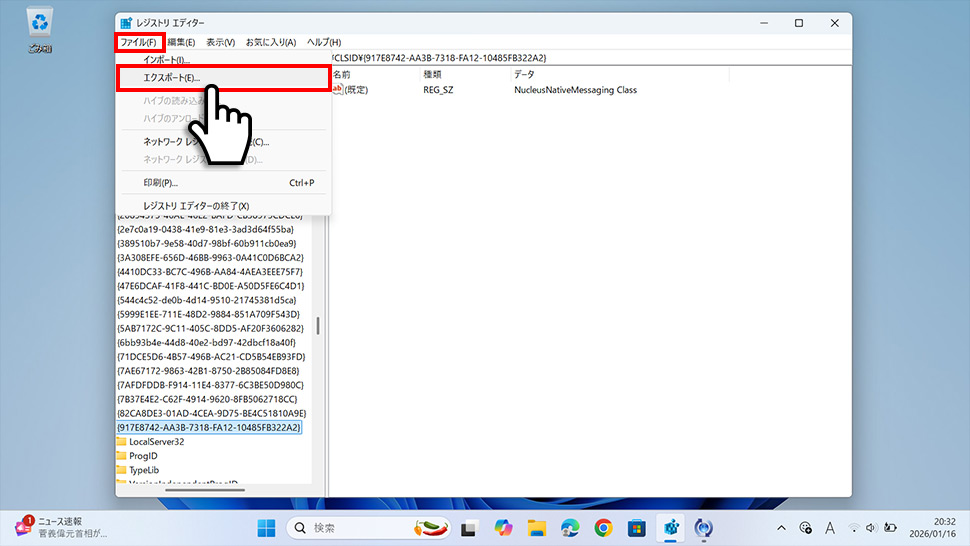Click the Print (印刷) menu entry
This screenshot has height=546, width=970.
tap(160, 183)
